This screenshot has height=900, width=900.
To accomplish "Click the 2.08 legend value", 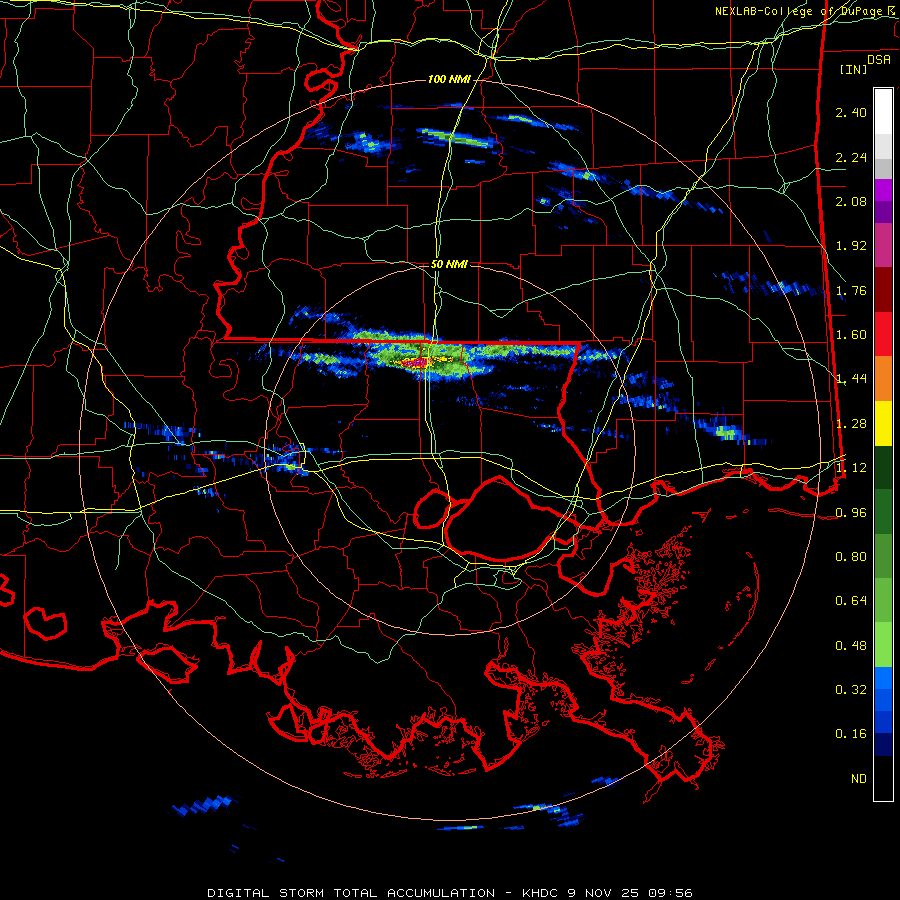I will [x=851, y=201].
